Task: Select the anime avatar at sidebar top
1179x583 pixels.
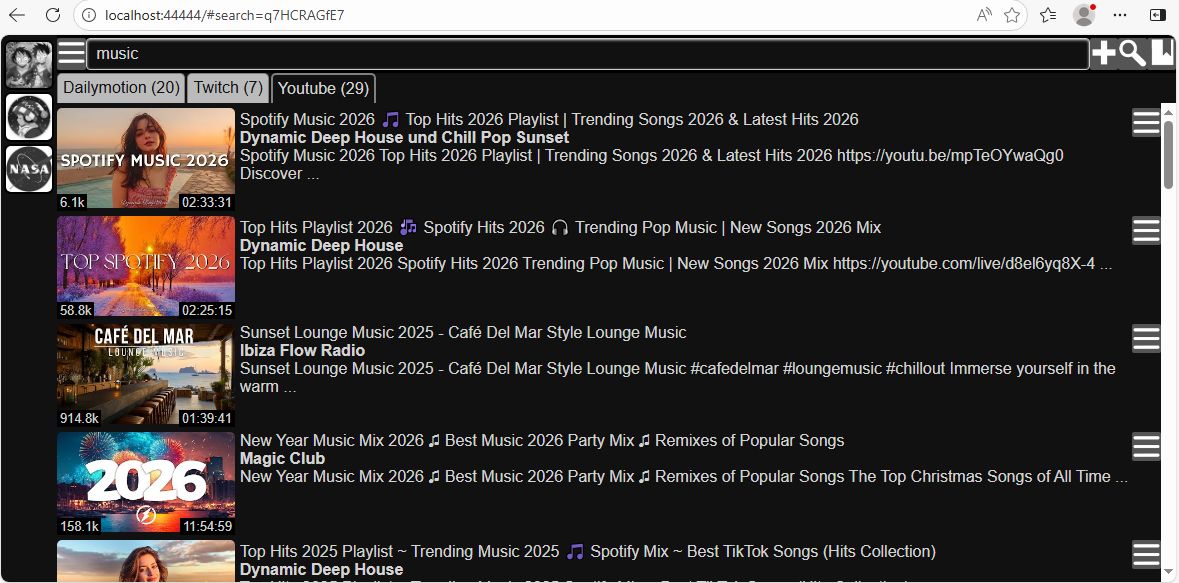Action: (x=29, y=64)
